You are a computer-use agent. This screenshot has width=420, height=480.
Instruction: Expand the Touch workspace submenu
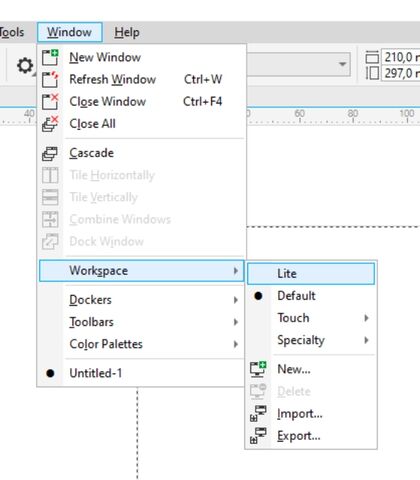311,318
